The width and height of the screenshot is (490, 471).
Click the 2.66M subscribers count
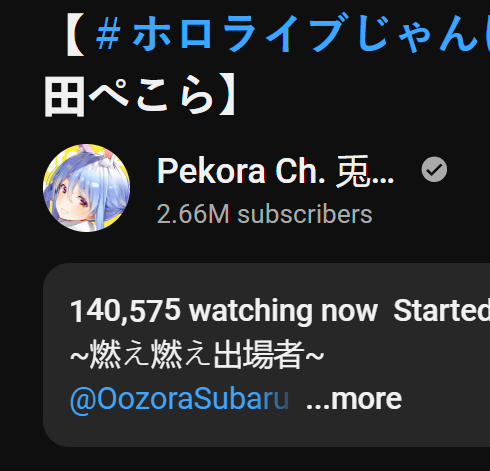pyautogui.click(x=264, y=214)
